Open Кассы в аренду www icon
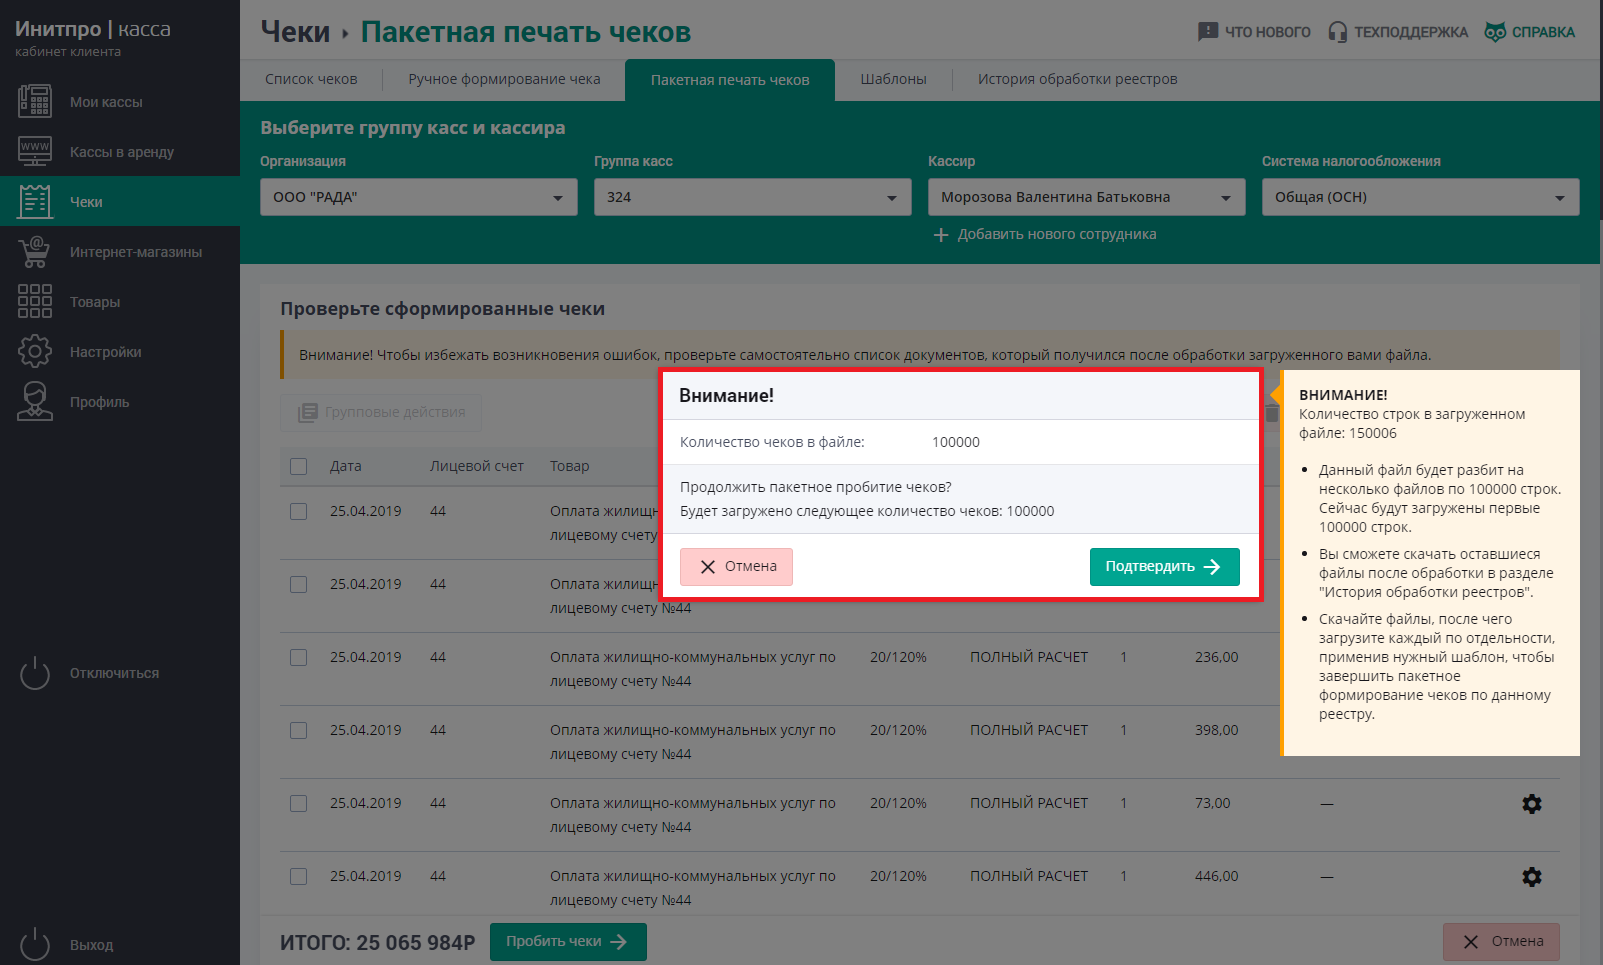Viewport: 1603px width, 965px height. [35, 152]
